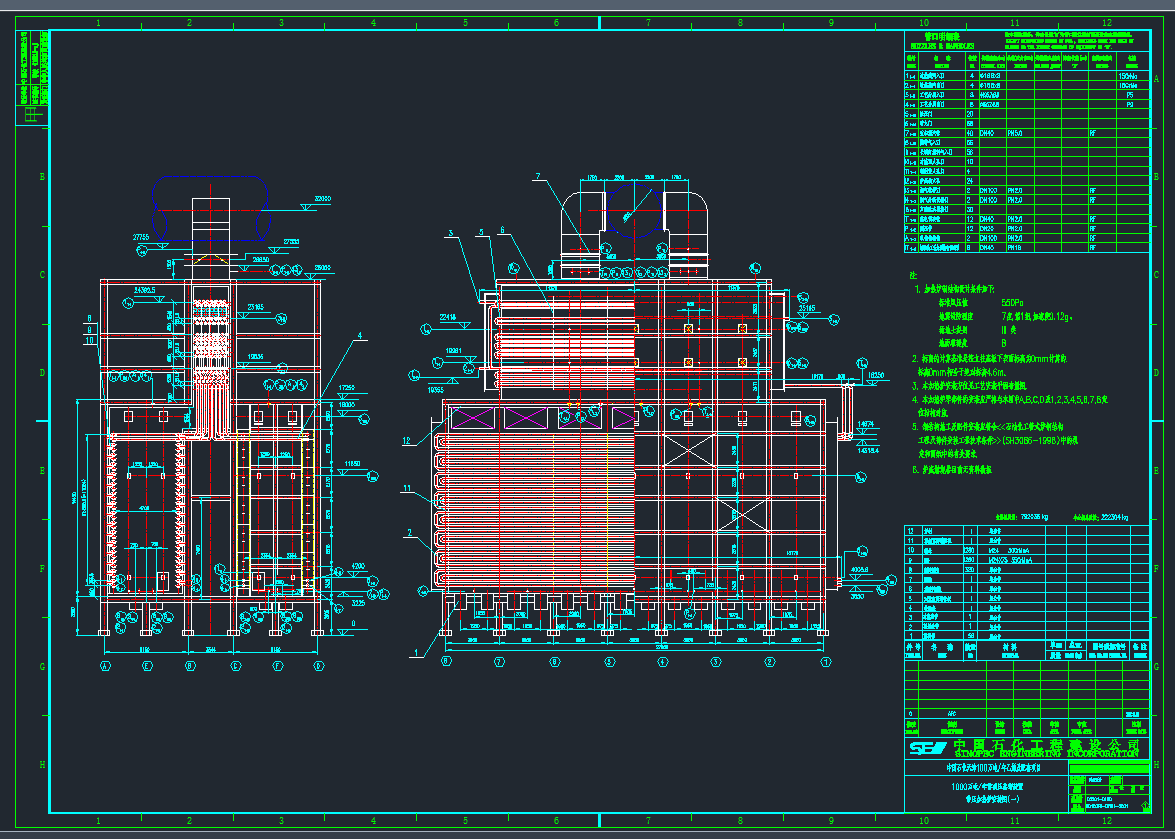Screen dimensions: 1175x839
Task: Select the AFC revision entry in title block
Action: coord(950,714)
